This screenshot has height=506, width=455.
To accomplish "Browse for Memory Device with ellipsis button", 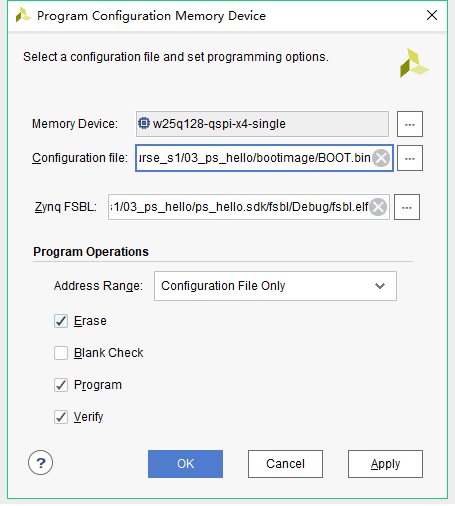I will tap(410, 124).
